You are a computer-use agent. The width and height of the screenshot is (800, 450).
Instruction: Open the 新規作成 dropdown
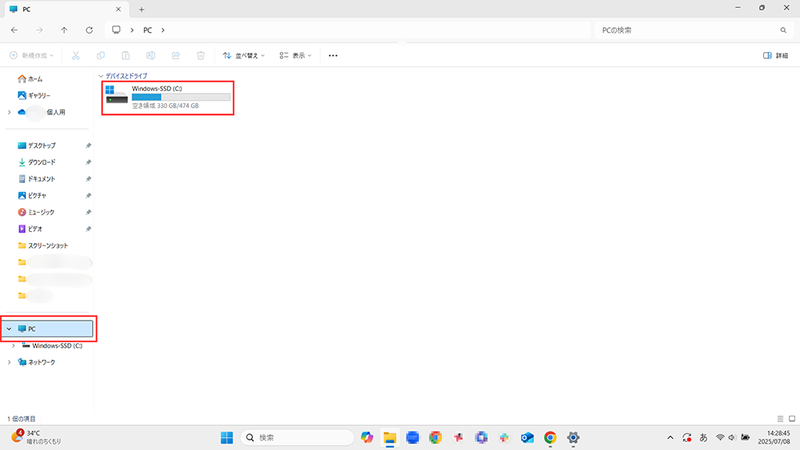click(x=32, y=55)
